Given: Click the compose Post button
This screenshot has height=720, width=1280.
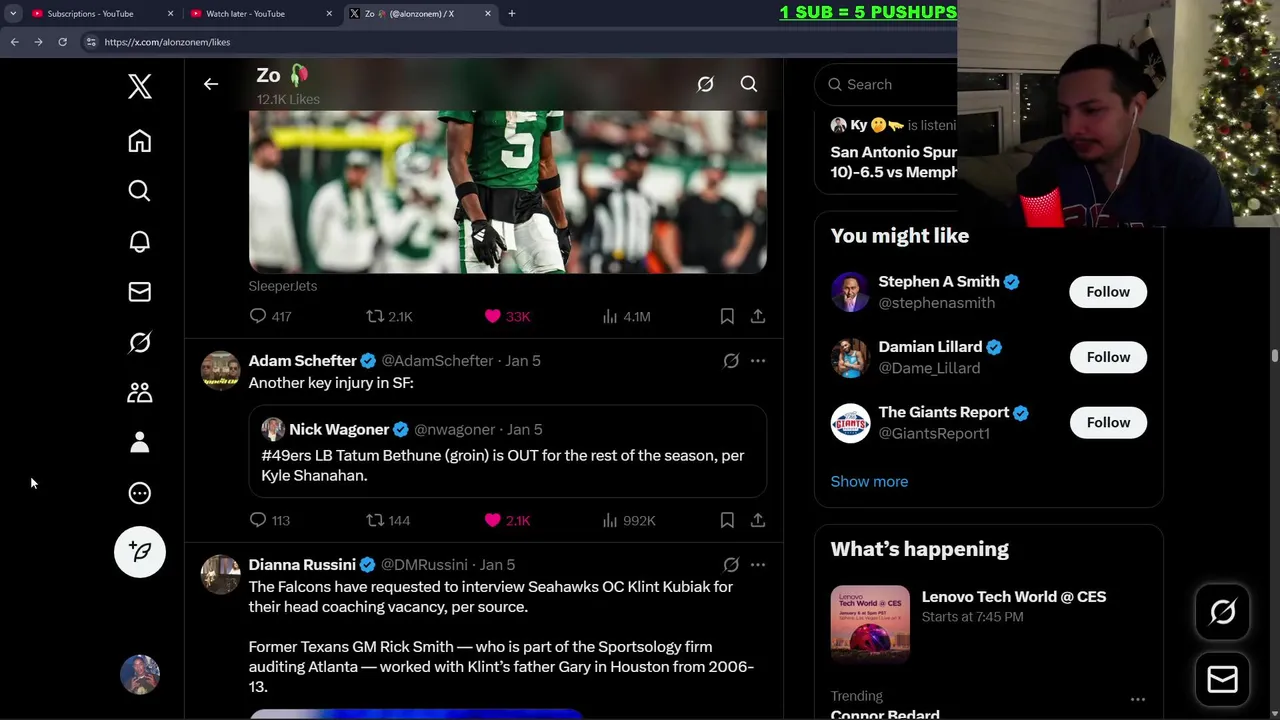Looking at the screenshot, I should click(x=140, y=552).
